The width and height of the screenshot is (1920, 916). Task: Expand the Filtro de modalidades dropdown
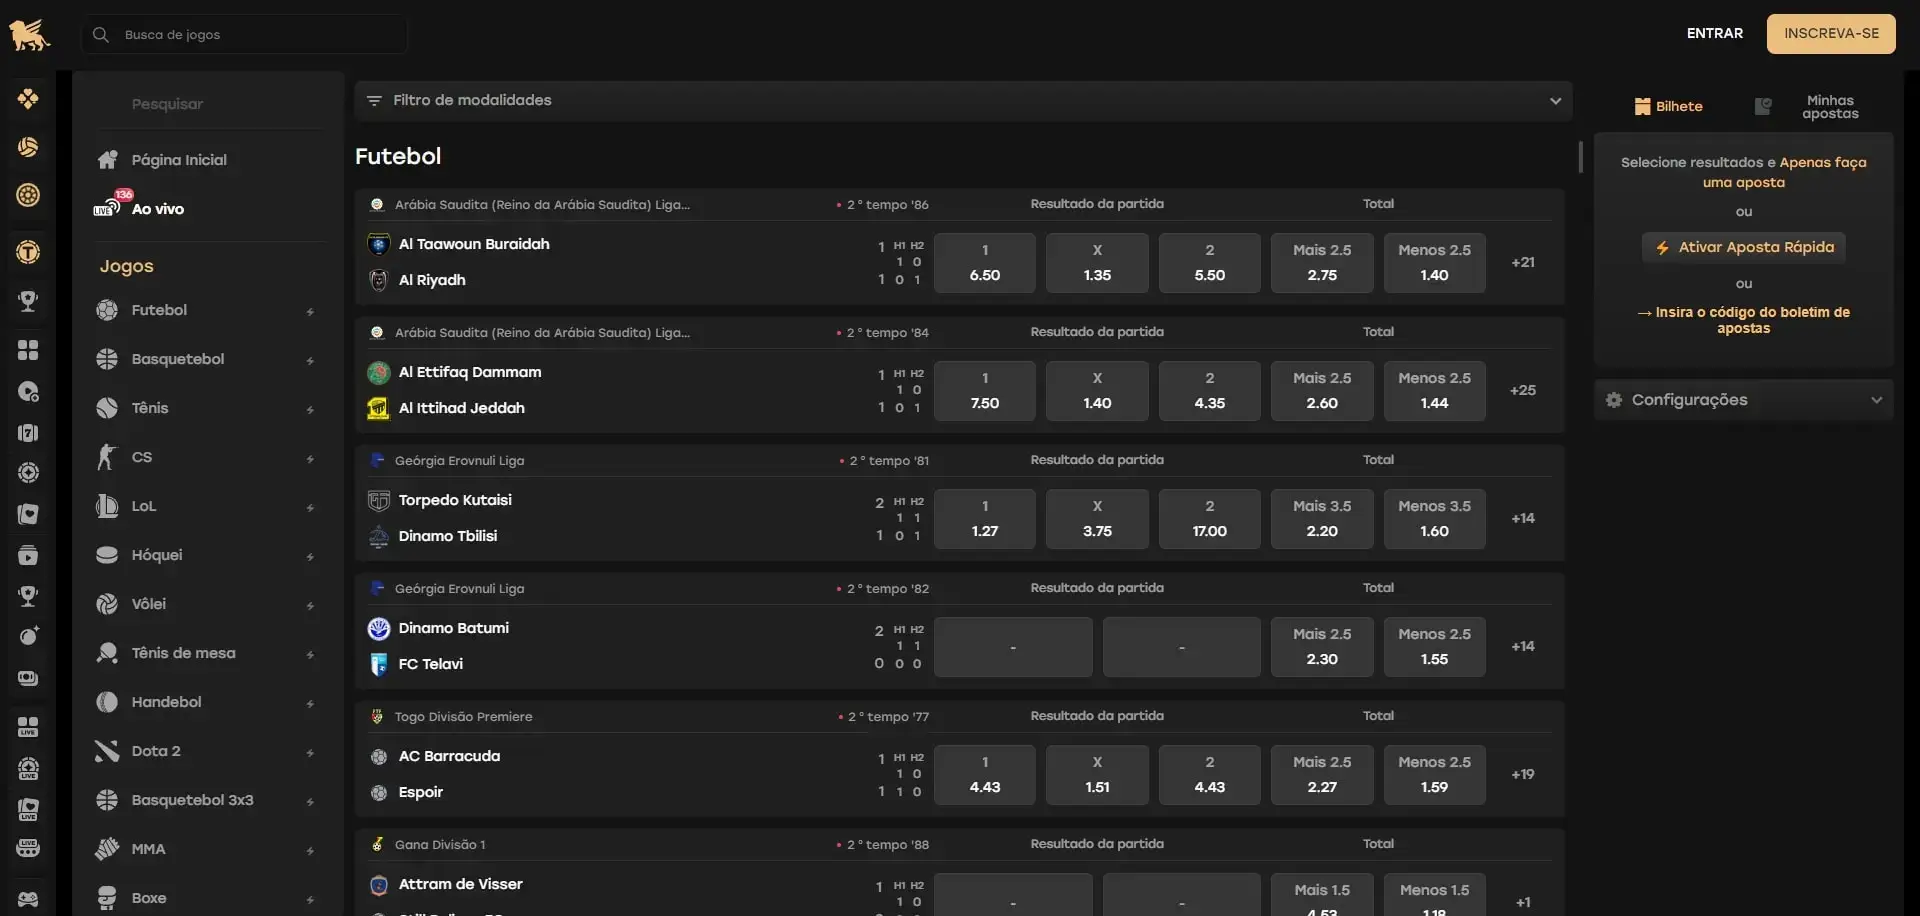962,101
